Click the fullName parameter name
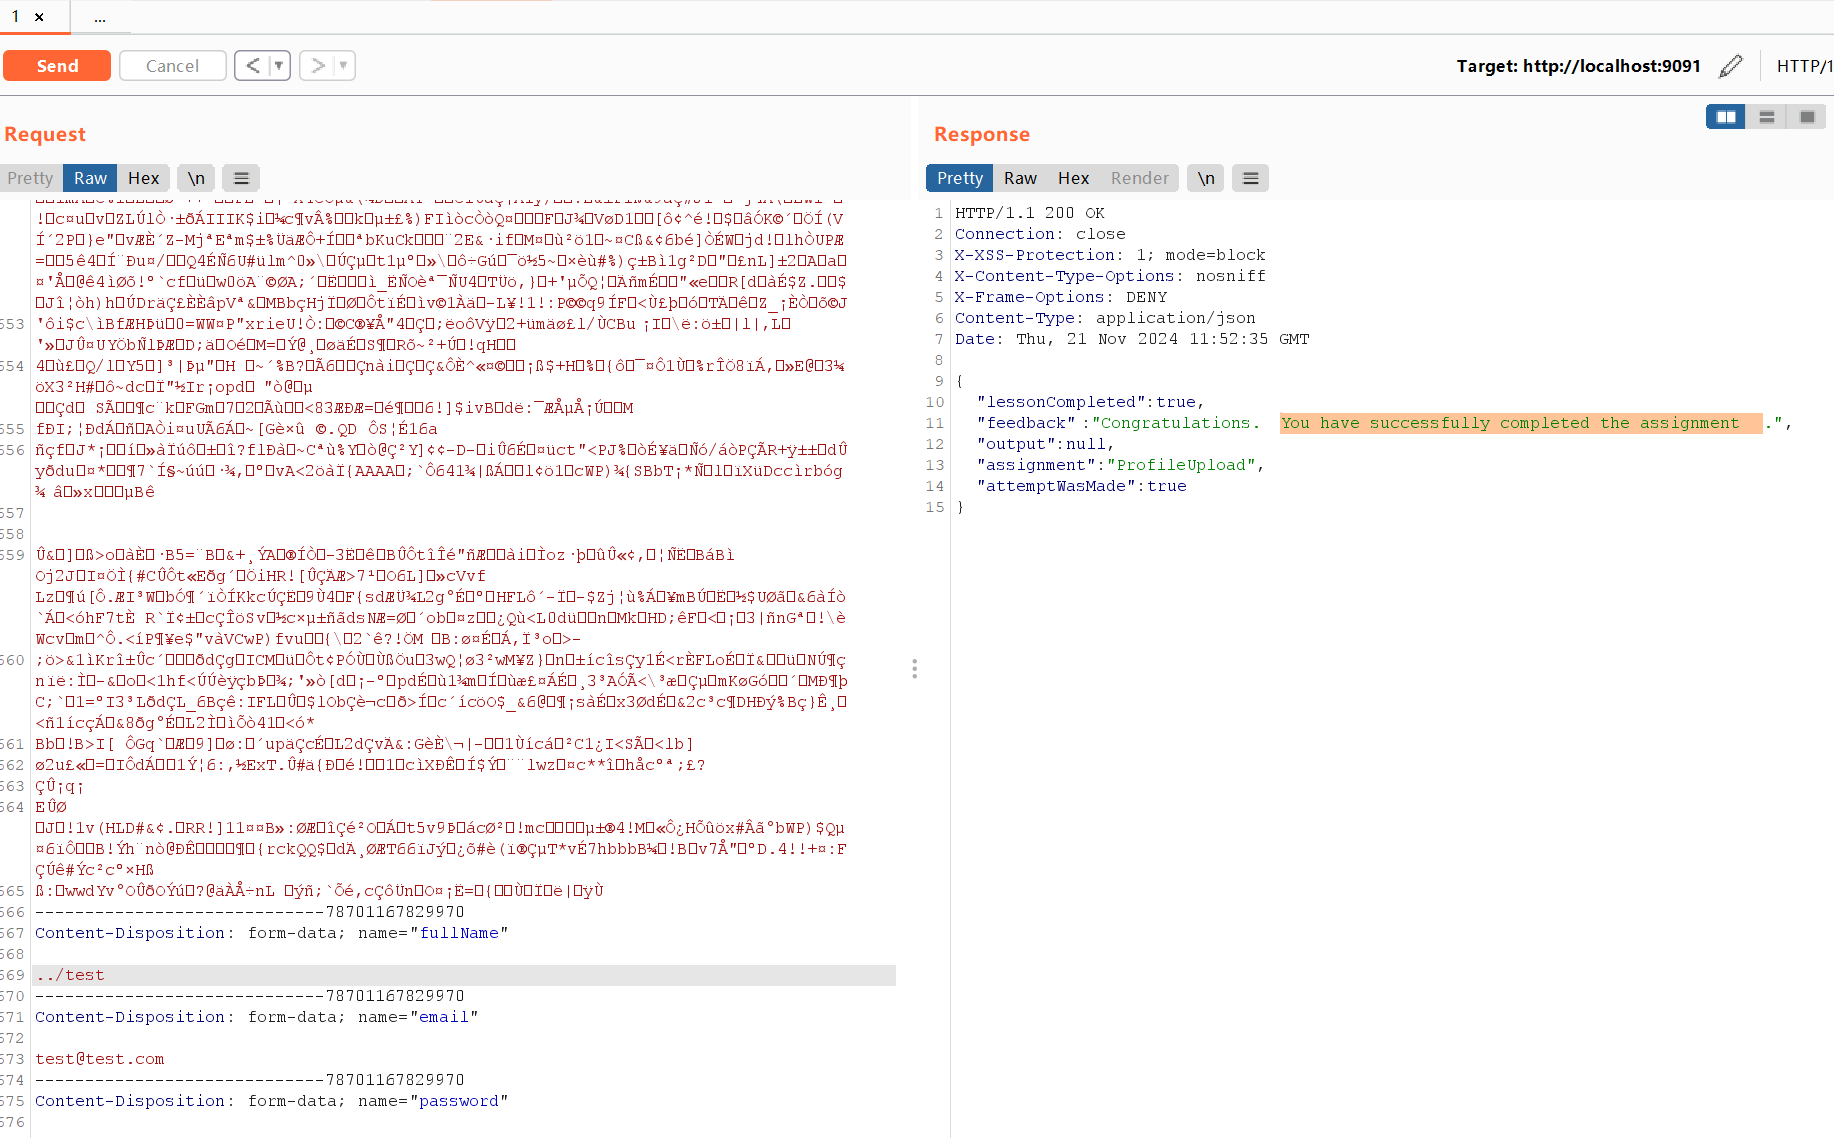 (x=459, y=933)
